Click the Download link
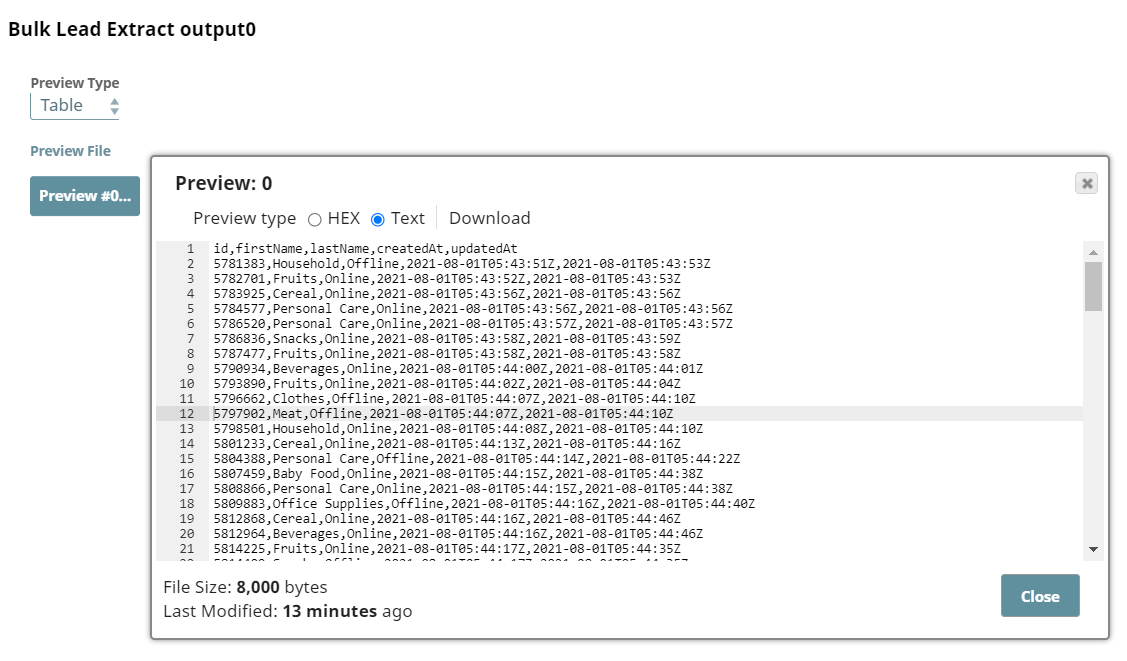1127x661 pixels. click(489, 218)
